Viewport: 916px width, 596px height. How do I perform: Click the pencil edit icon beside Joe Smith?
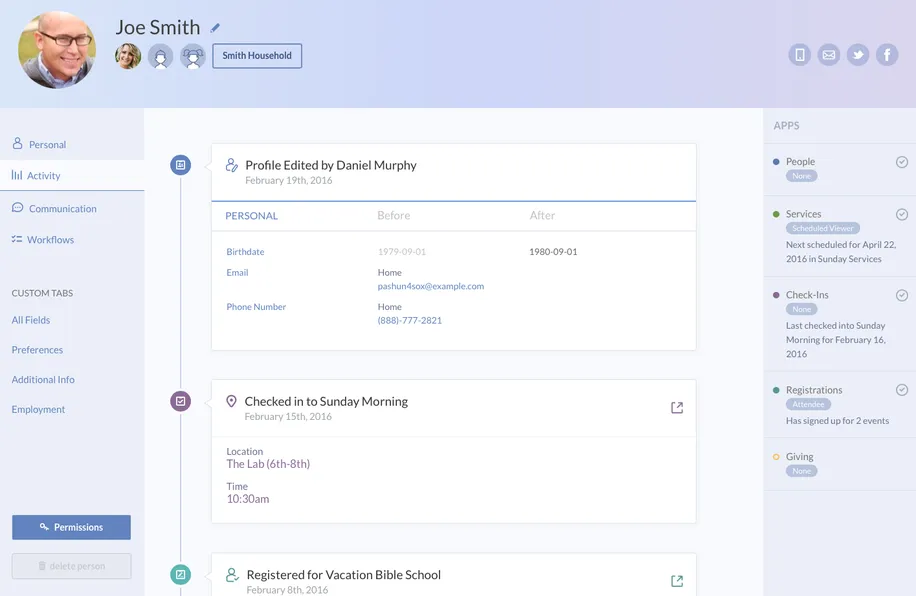click(215, 28)
